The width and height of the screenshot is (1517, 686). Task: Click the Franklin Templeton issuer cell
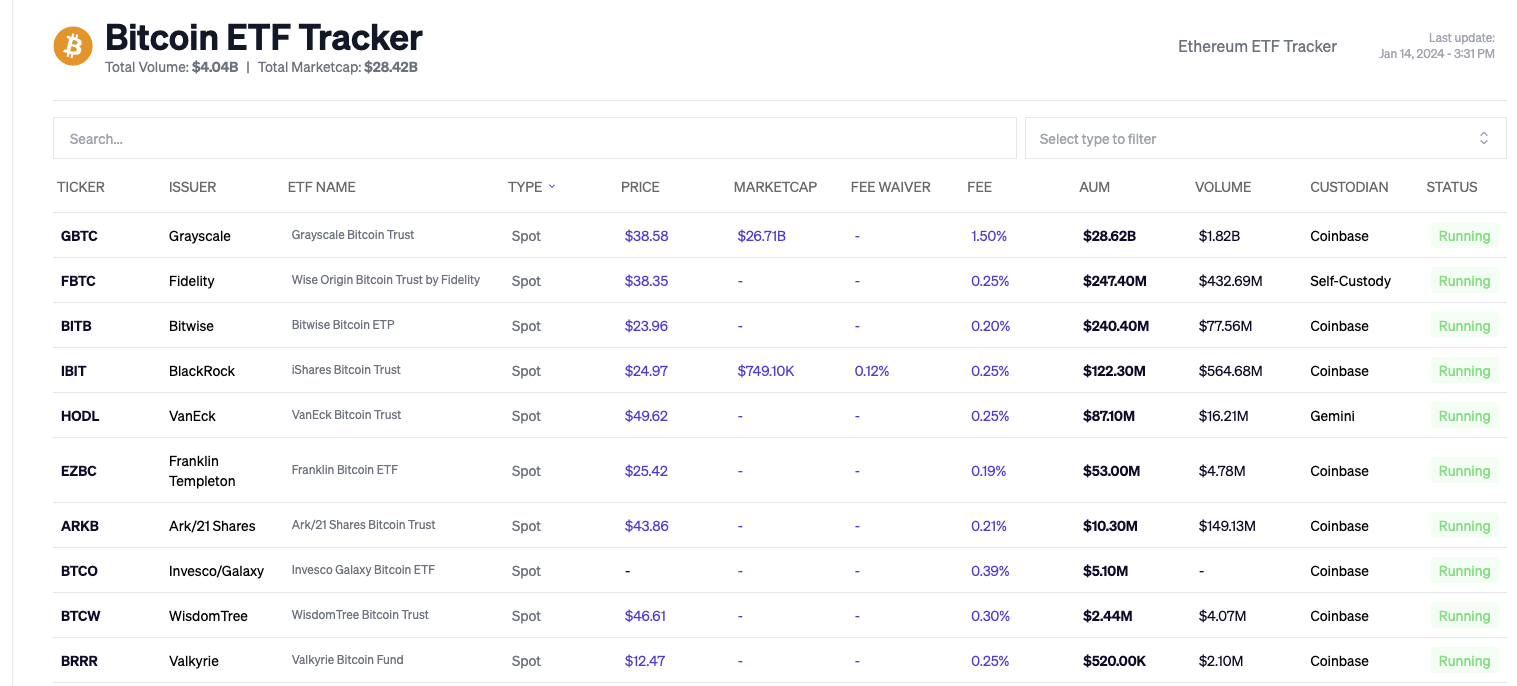(x=202, y=471)
